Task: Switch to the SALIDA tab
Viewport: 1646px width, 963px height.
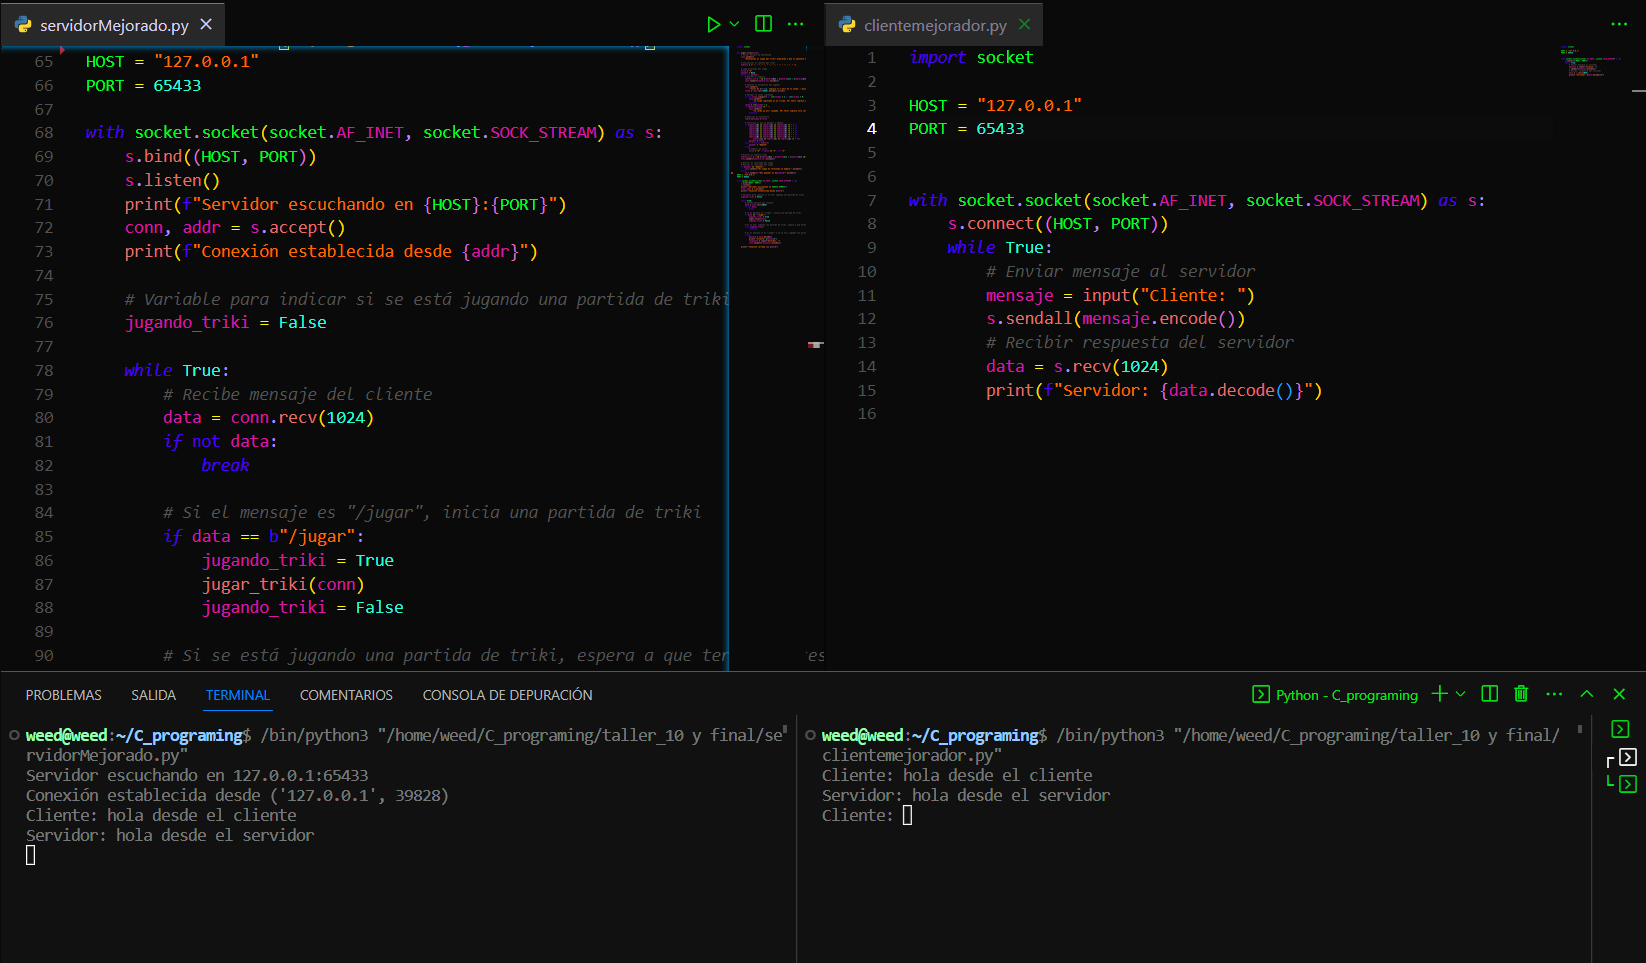Action: tap(152, 694)
